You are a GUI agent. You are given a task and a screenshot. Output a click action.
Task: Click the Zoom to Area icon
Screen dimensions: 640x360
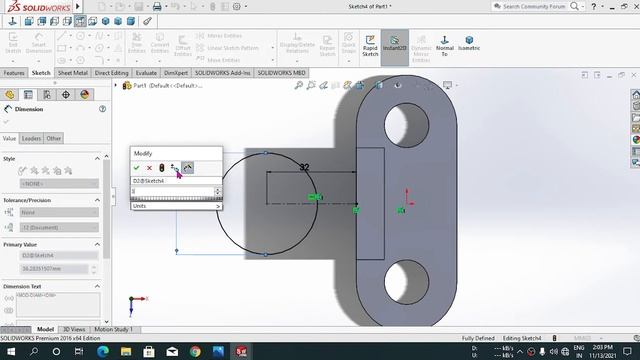coord(311,85)
